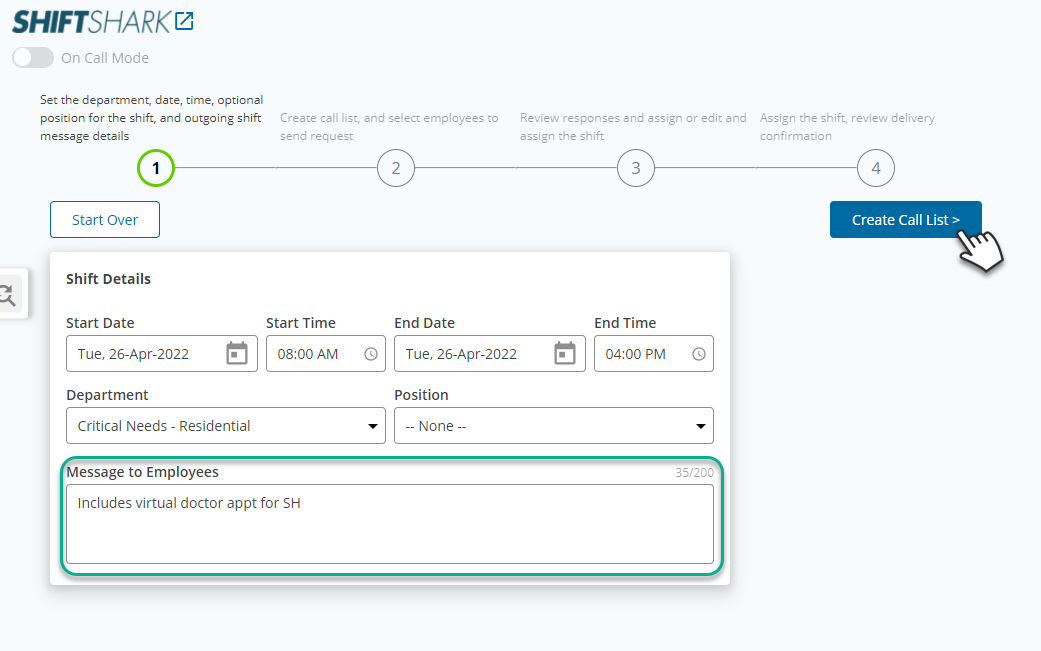Click the 'Assign the shift, review delivery' text

[x=847, y=126]
